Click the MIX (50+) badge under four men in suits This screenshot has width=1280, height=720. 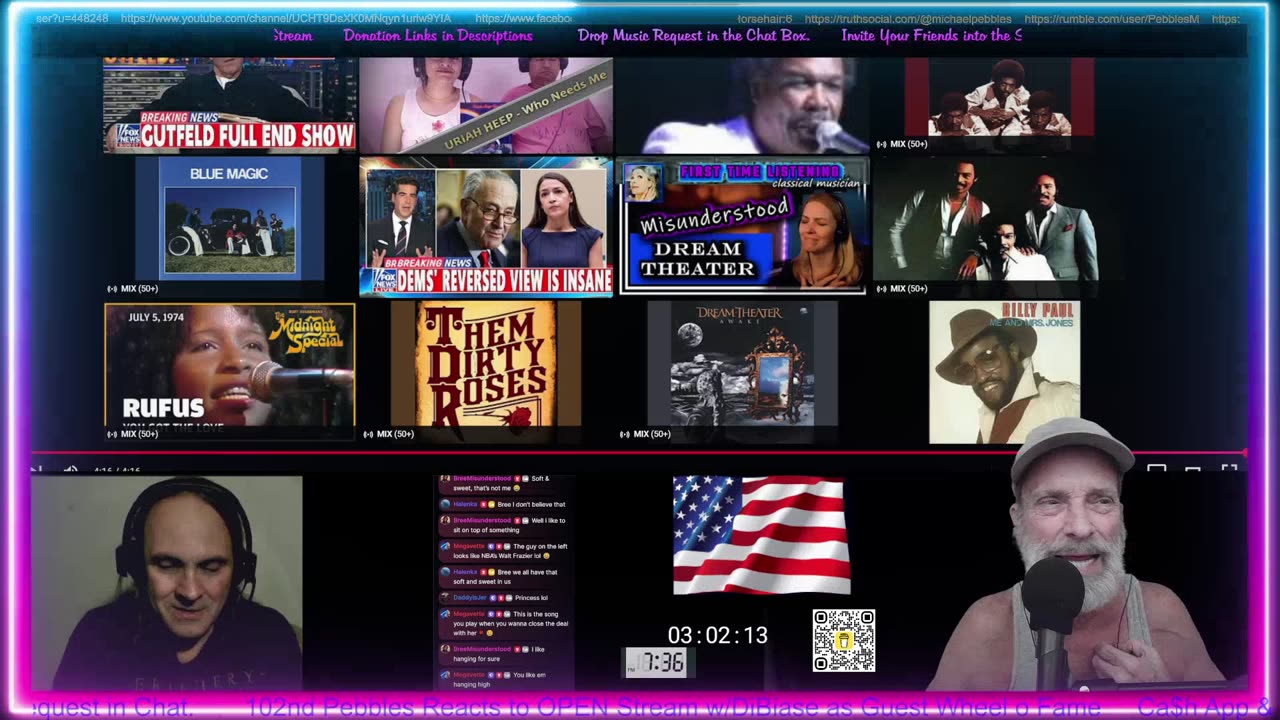(901, 289)
